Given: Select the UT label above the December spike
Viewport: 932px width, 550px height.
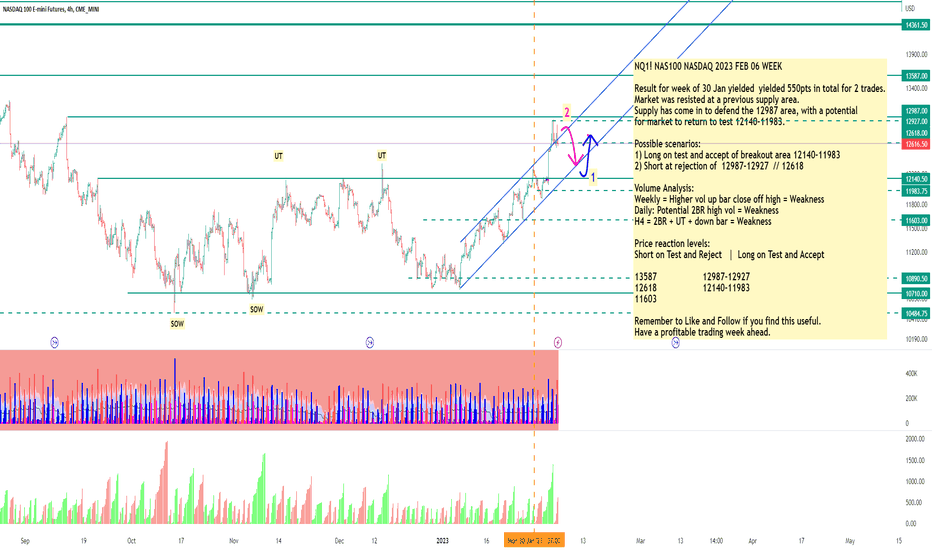Looking at the screenshot, I should coord(382,156).
